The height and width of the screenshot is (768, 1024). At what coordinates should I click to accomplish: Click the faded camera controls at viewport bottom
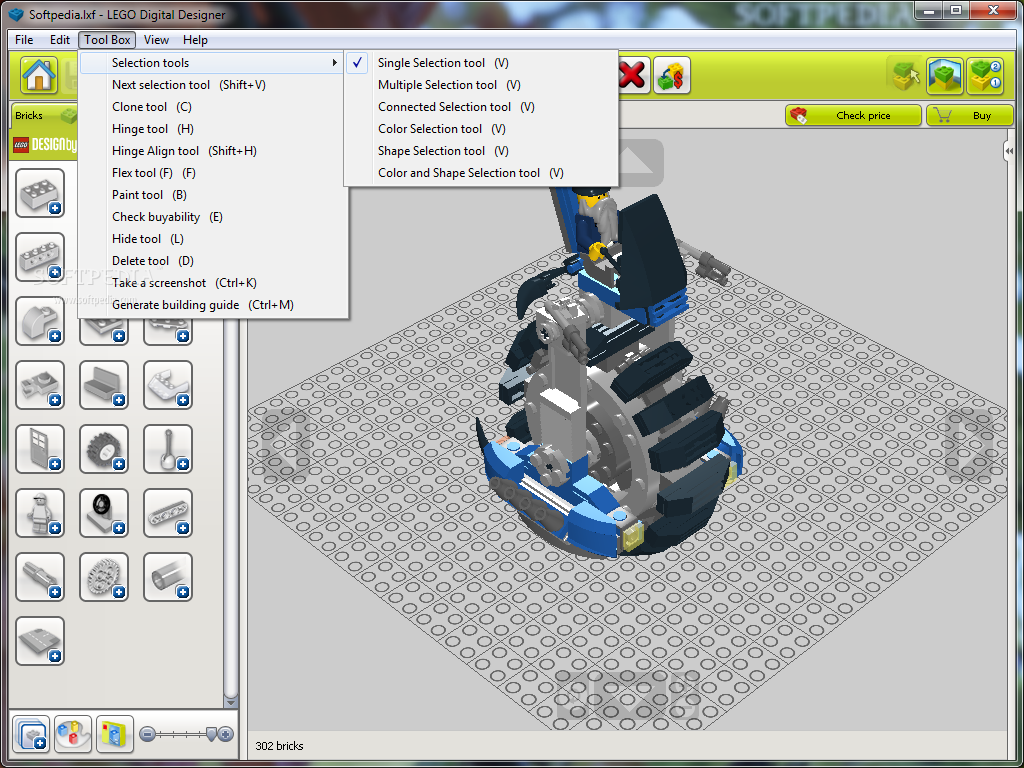coord(627,696)
